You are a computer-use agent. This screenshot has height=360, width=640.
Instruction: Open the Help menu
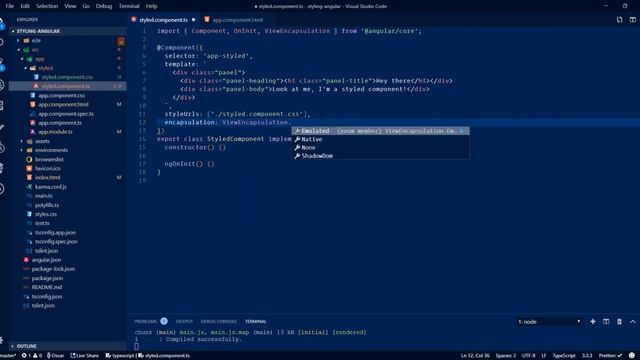pos(151,6)
